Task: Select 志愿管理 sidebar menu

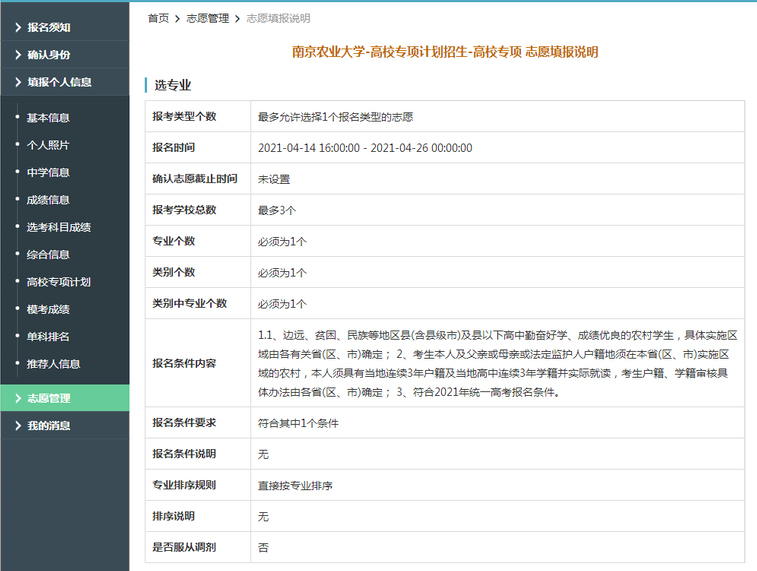Action: point(65,398)
